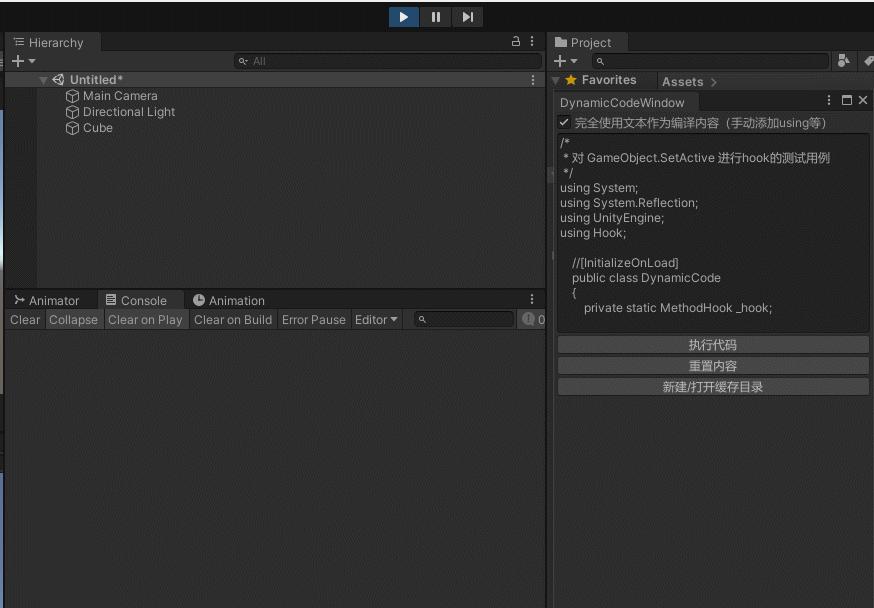Click the Pause button in the toolbar
This screenshot has width=874, height=608.
(x=435, y=17)
